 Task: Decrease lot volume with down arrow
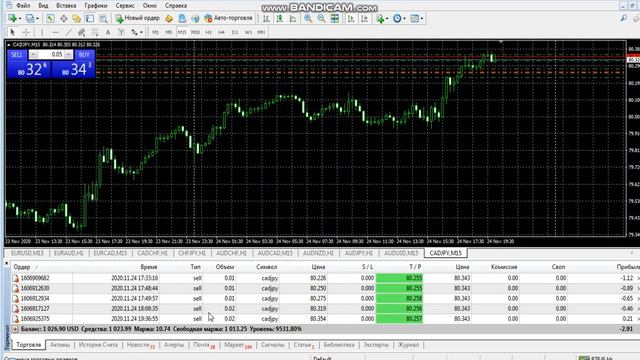tap(33, 54)
